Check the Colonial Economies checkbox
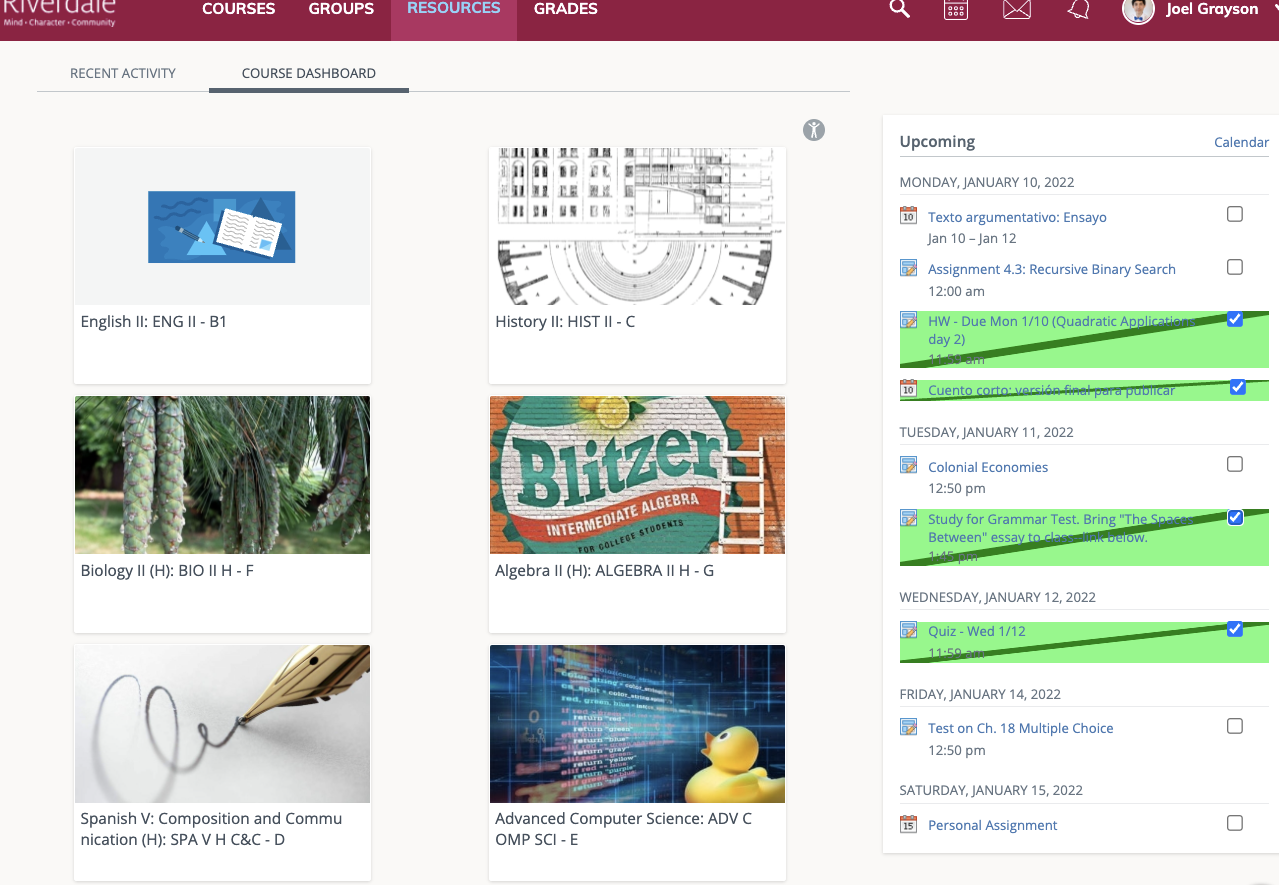 [x=1235, y=464]
